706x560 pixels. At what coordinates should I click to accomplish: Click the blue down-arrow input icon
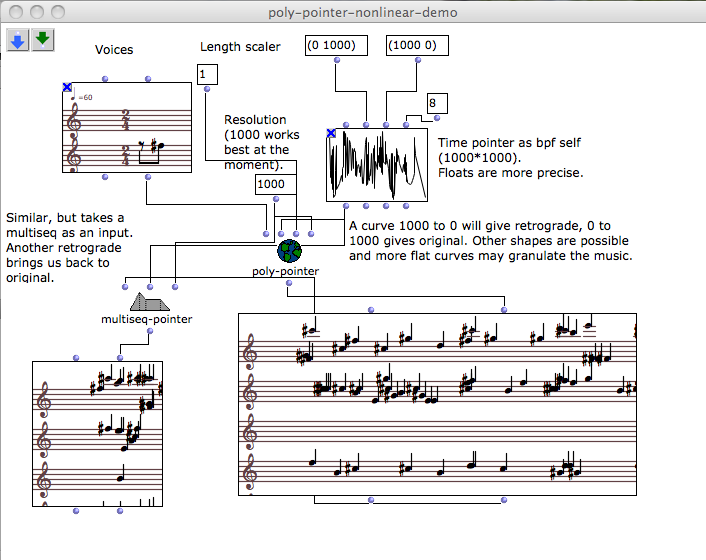tap(18, 39)
